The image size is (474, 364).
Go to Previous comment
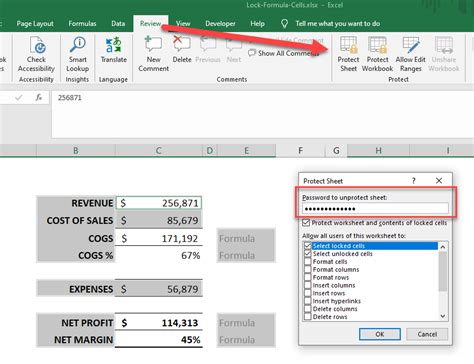coord(208,50)
